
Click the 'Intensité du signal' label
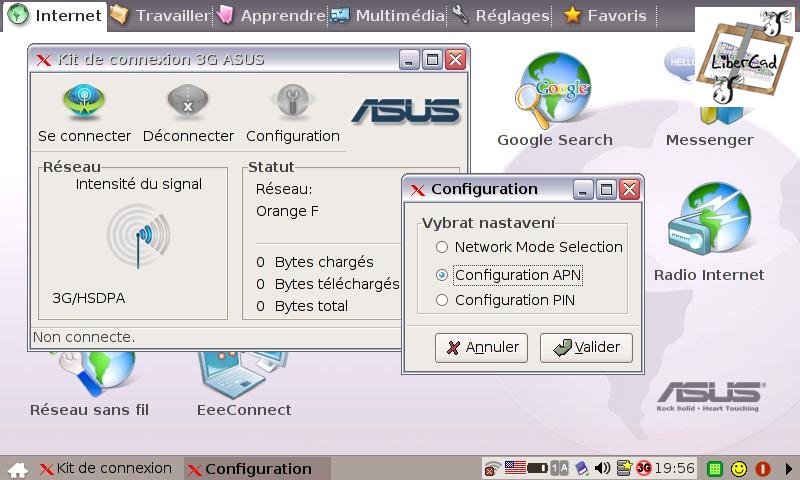139,184
